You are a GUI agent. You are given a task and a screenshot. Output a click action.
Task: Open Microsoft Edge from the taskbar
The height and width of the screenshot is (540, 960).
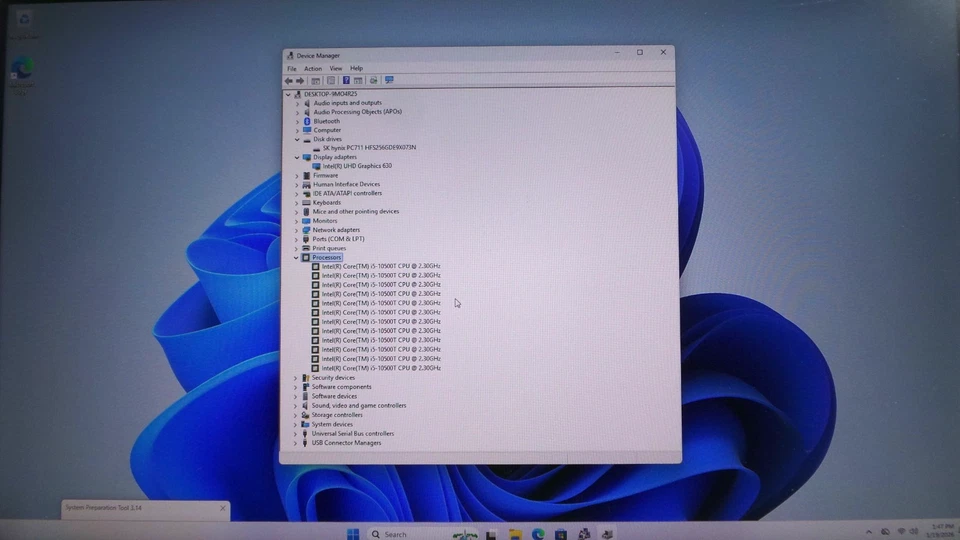[x=538, y=534]
